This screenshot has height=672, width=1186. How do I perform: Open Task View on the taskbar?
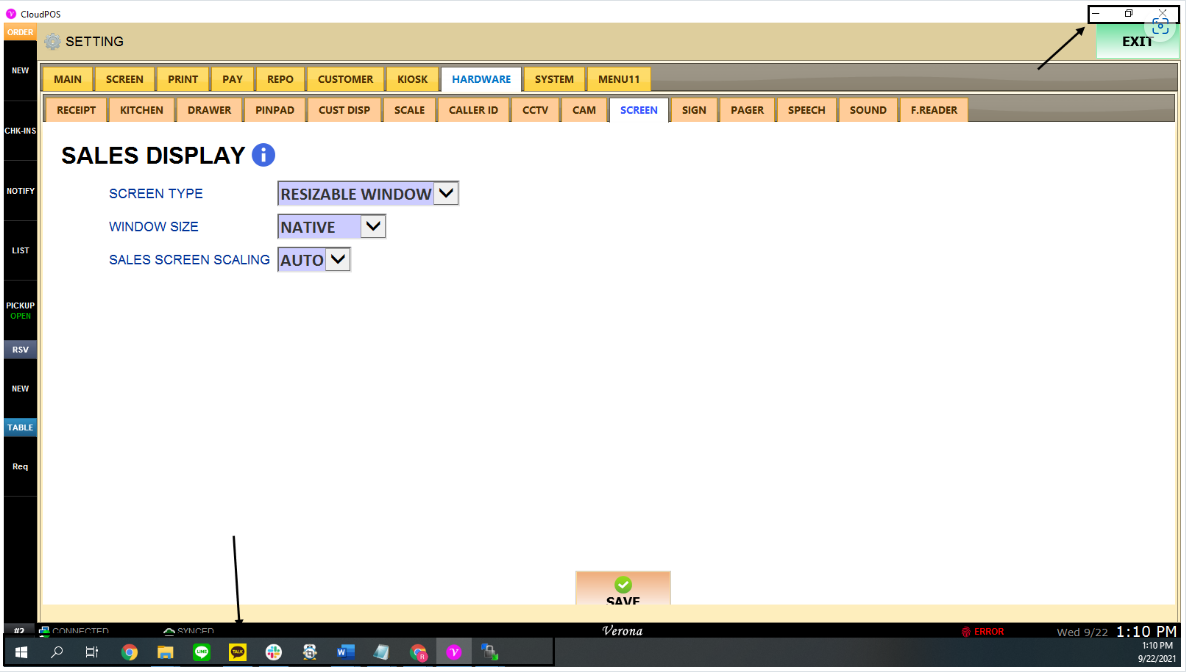coord(92,652)
